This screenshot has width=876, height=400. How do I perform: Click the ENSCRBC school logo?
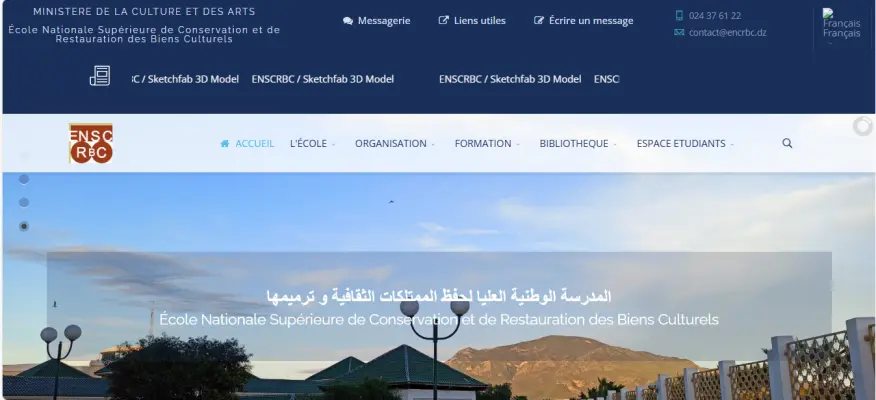91,144
